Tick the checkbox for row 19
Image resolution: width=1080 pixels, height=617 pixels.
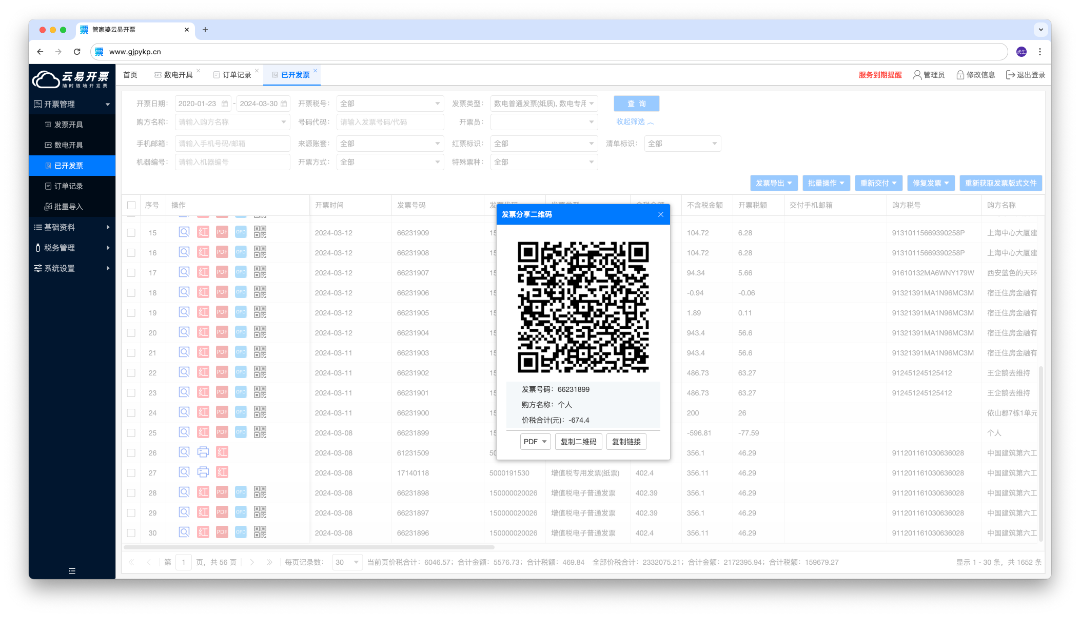(132, 313)
